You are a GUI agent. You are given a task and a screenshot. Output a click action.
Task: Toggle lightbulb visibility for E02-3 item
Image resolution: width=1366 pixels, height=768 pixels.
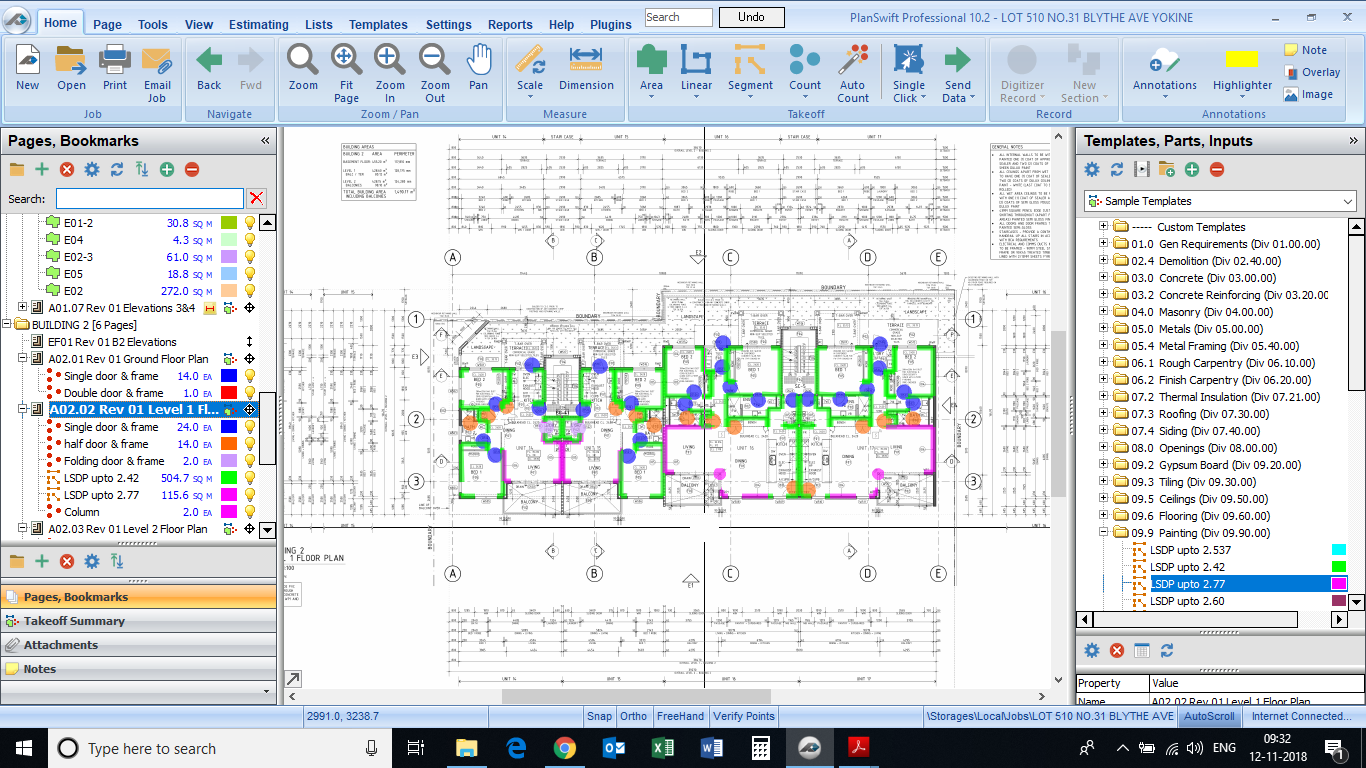pyautogui.click(x=250, y=257)
